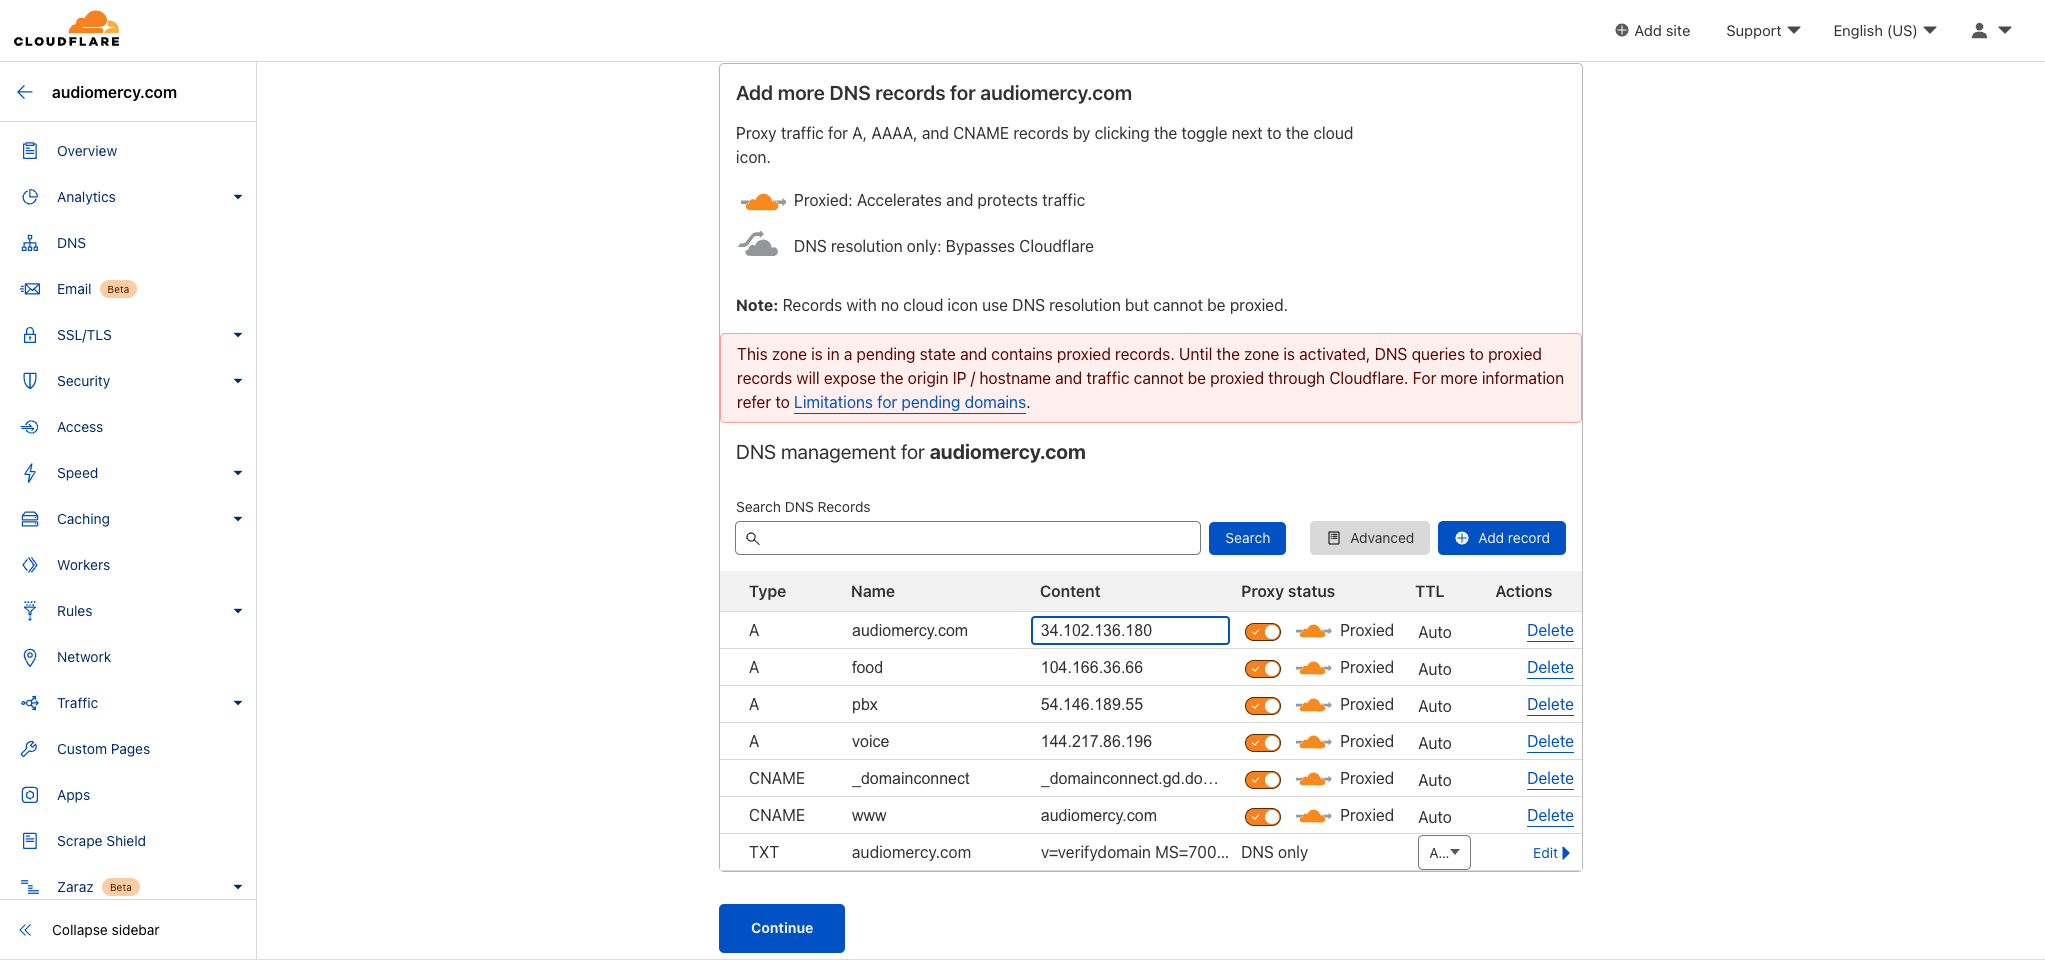Screen dimensions: 2045x962
Task: Click Edit on the TXT record
Action: [x=1551, y=853]
